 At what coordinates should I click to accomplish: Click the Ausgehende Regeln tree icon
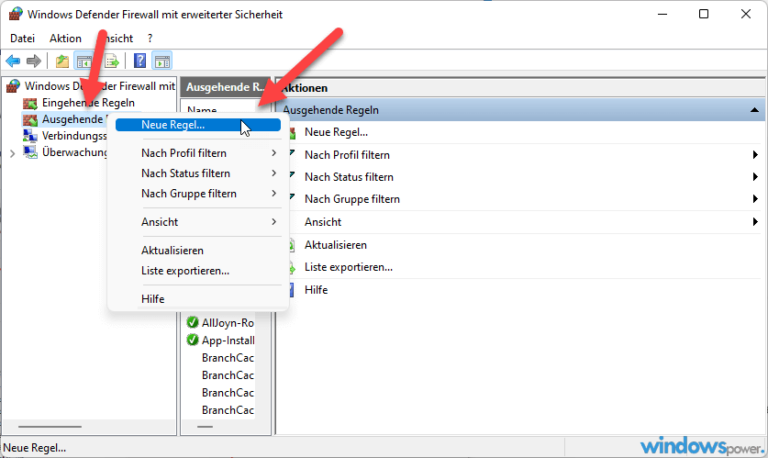[30, 120]
